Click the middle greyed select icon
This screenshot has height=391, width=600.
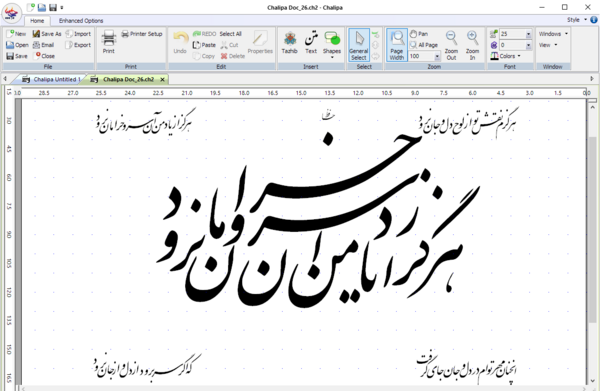pos(375,45)
